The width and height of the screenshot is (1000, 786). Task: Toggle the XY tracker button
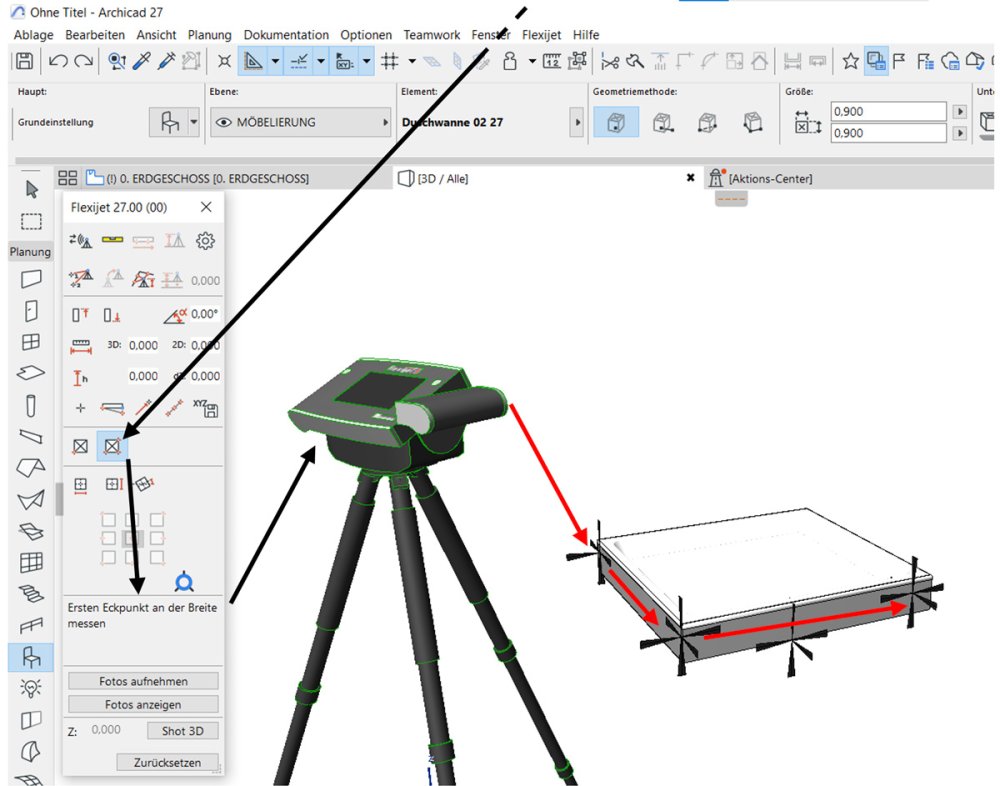coord(344,61)
